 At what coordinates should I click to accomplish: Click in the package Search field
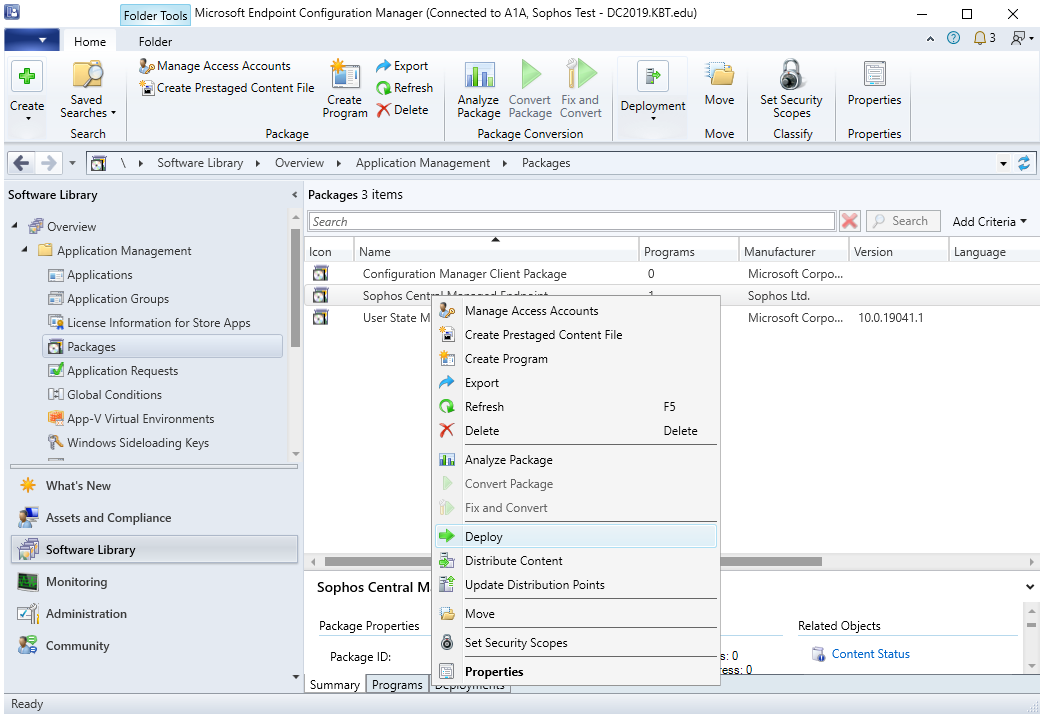coord(571,222)
